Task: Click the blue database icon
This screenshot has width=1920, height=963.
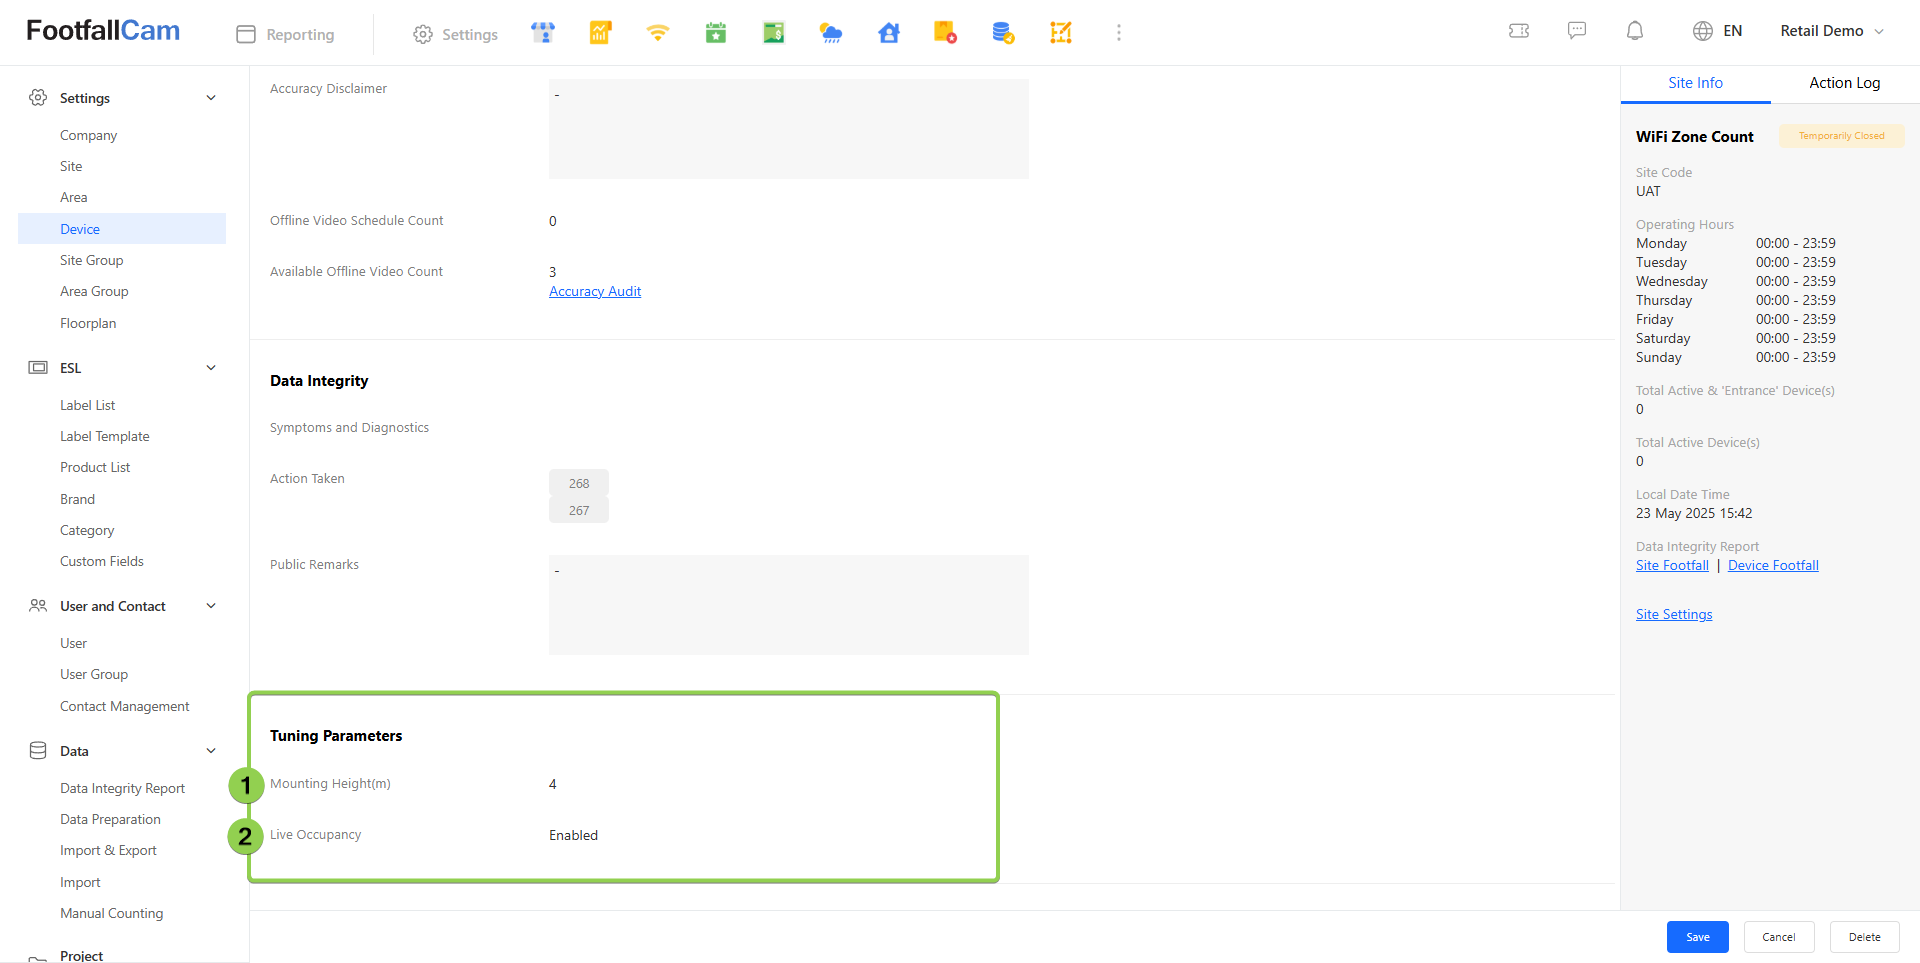Action: (x=1003, y=33)
